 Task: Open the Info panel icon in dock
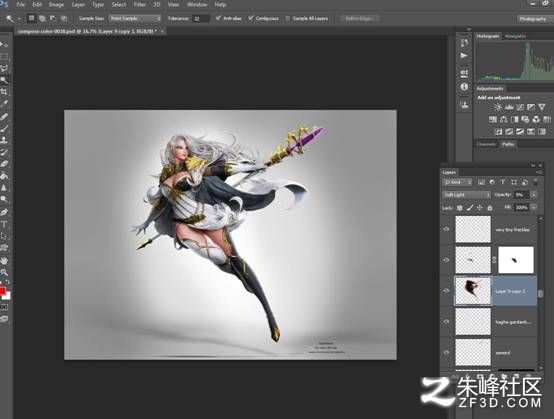464,87
